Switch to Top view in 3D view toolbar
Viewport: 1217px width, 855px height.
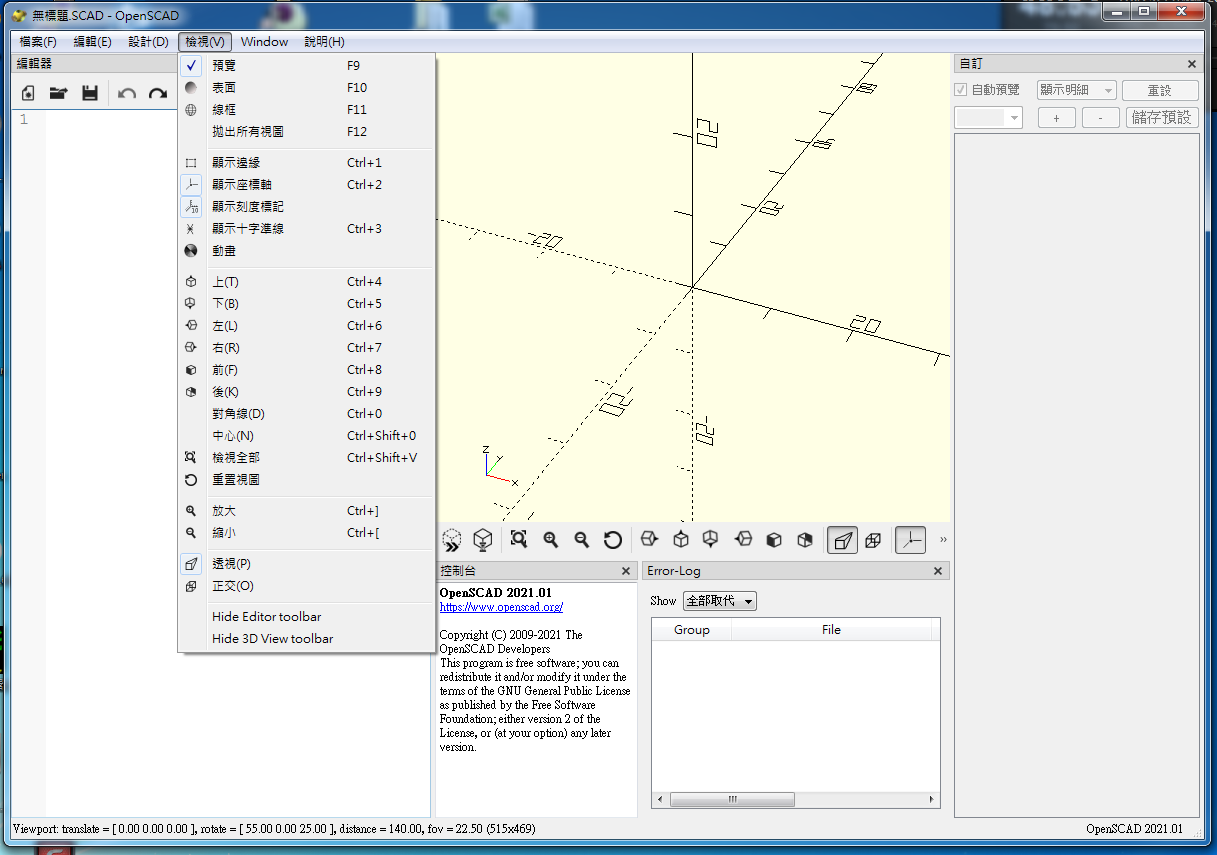(681, 540)
